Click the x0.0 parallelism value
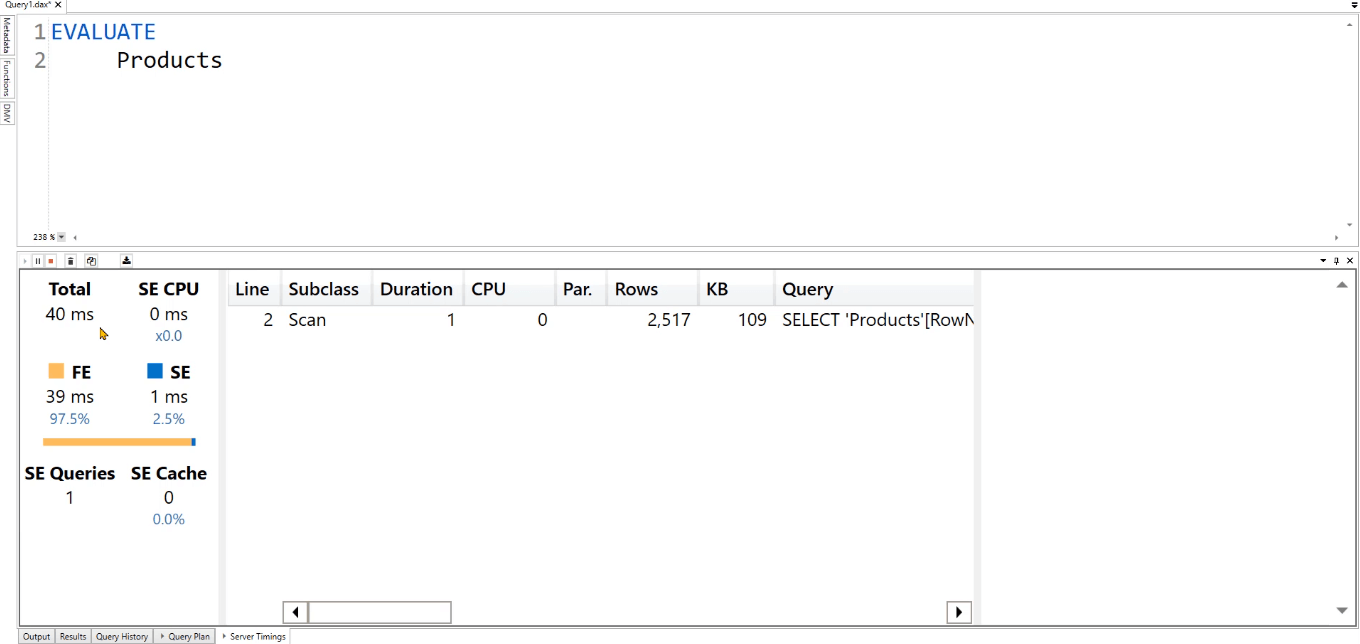 [x=169, y=336]
